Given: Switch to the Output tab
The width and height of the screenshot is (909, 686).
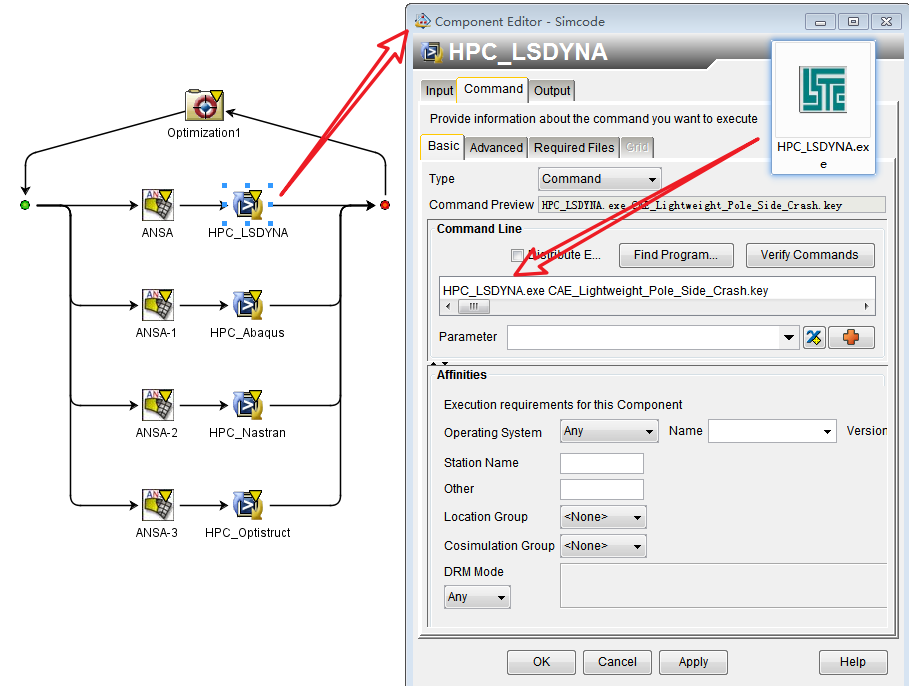Looking at the screenshot, I should (551, 90).
